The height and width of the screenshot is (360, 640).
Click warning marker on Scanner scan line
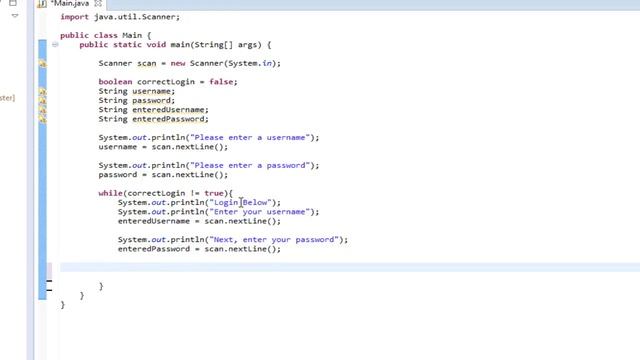[42, 64]
